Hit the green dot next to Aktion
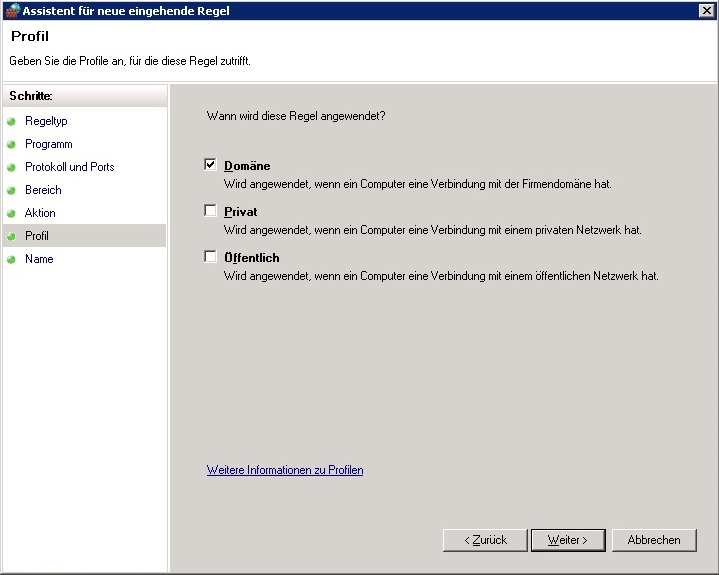 point(12,213)
